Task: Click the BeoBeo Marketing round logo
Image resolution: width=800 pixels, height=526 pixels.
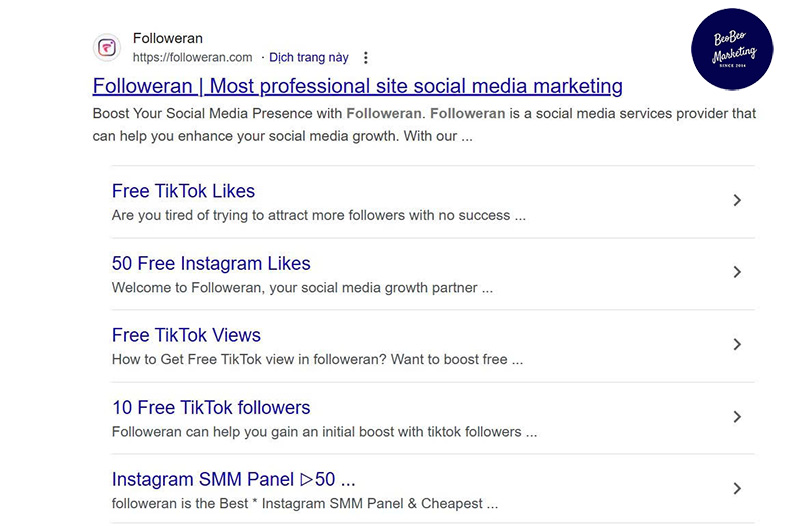Action: 732,49
